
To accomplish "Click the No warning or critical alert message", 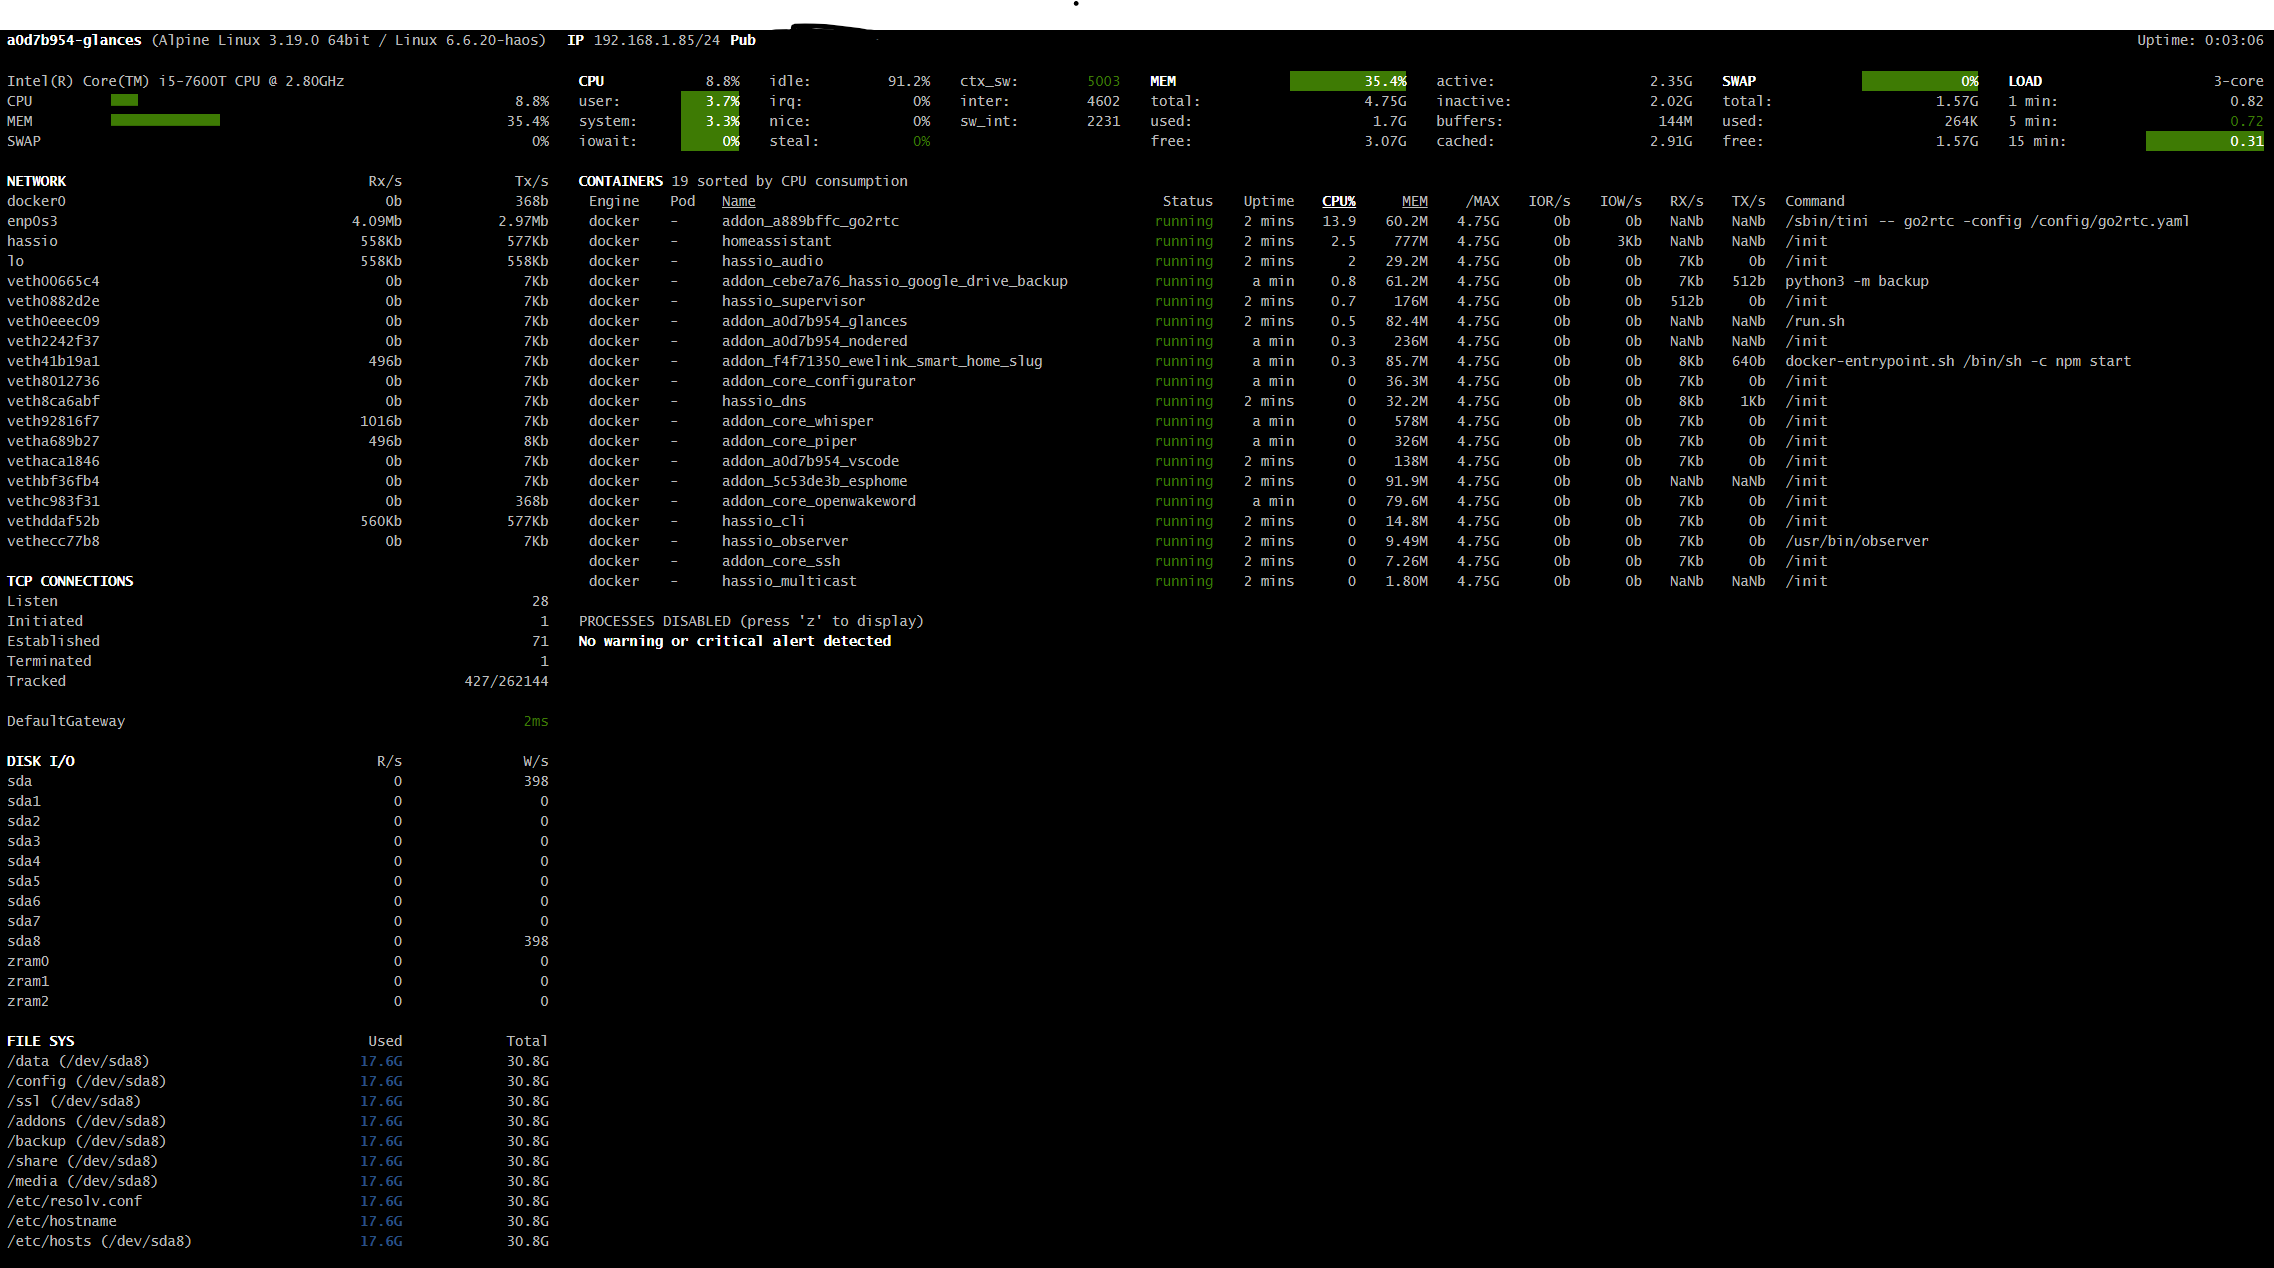I will 734,641.
